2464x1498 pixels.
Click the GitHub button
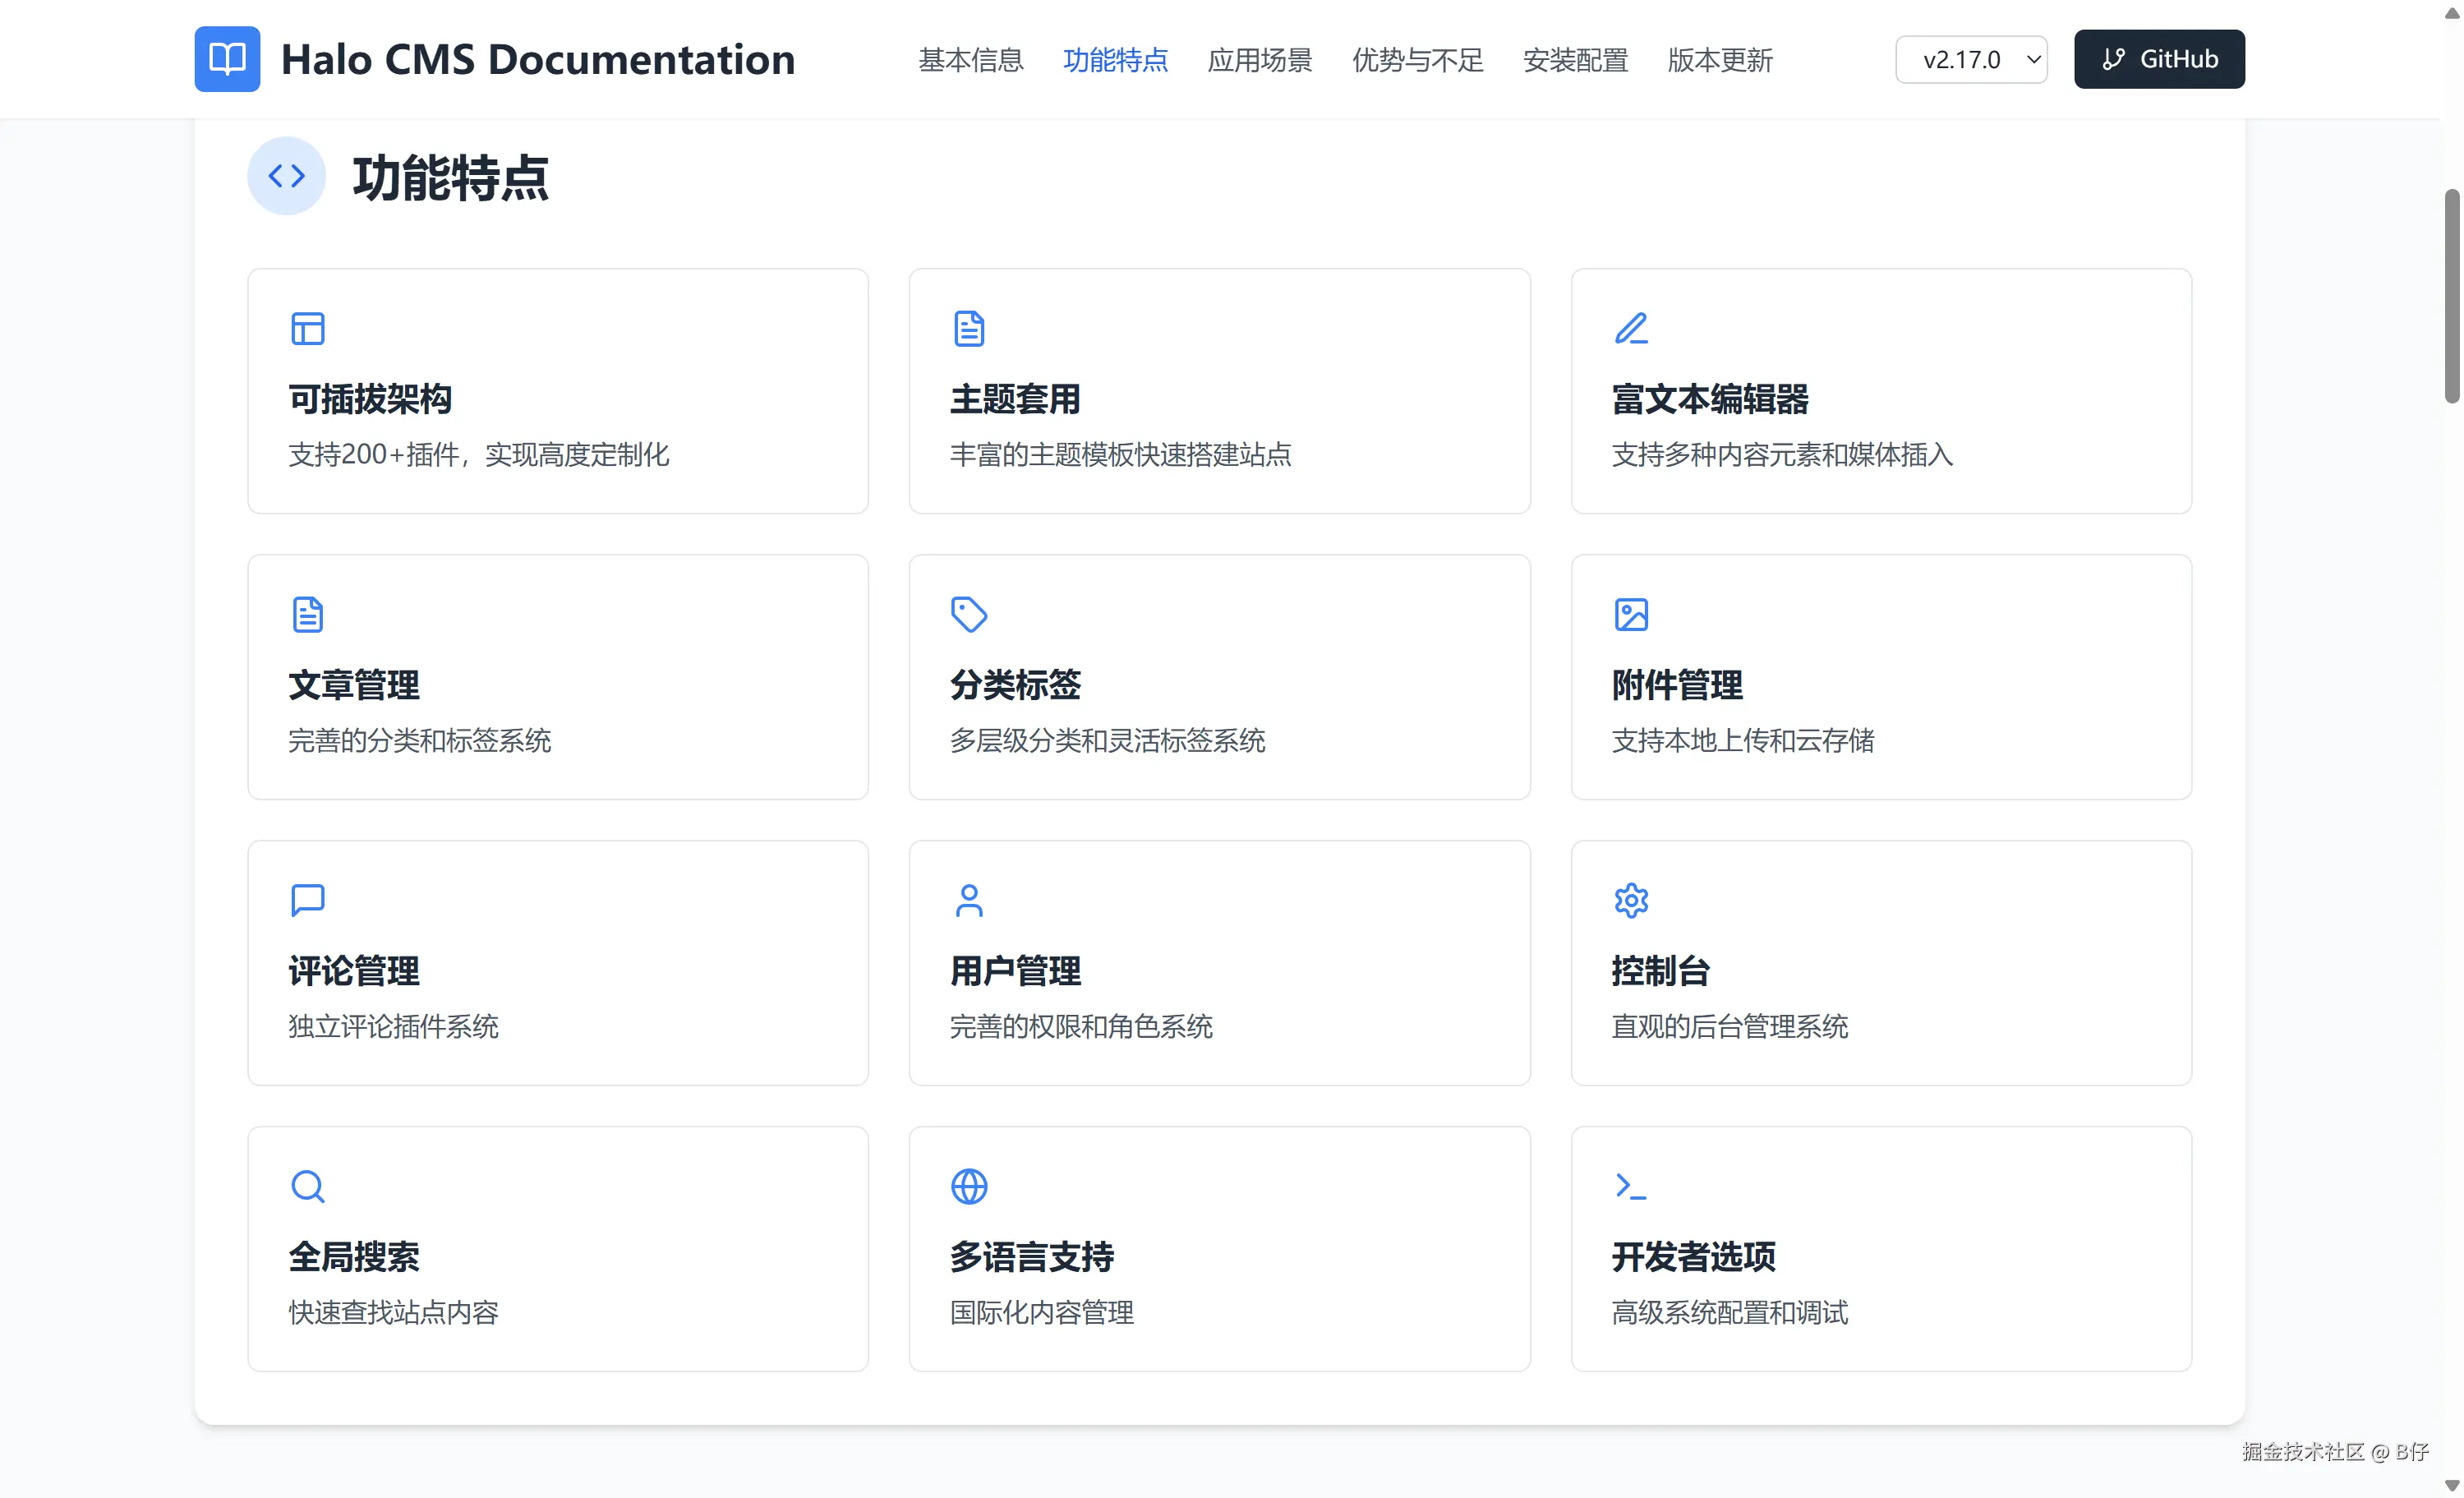coord(2158,59)
